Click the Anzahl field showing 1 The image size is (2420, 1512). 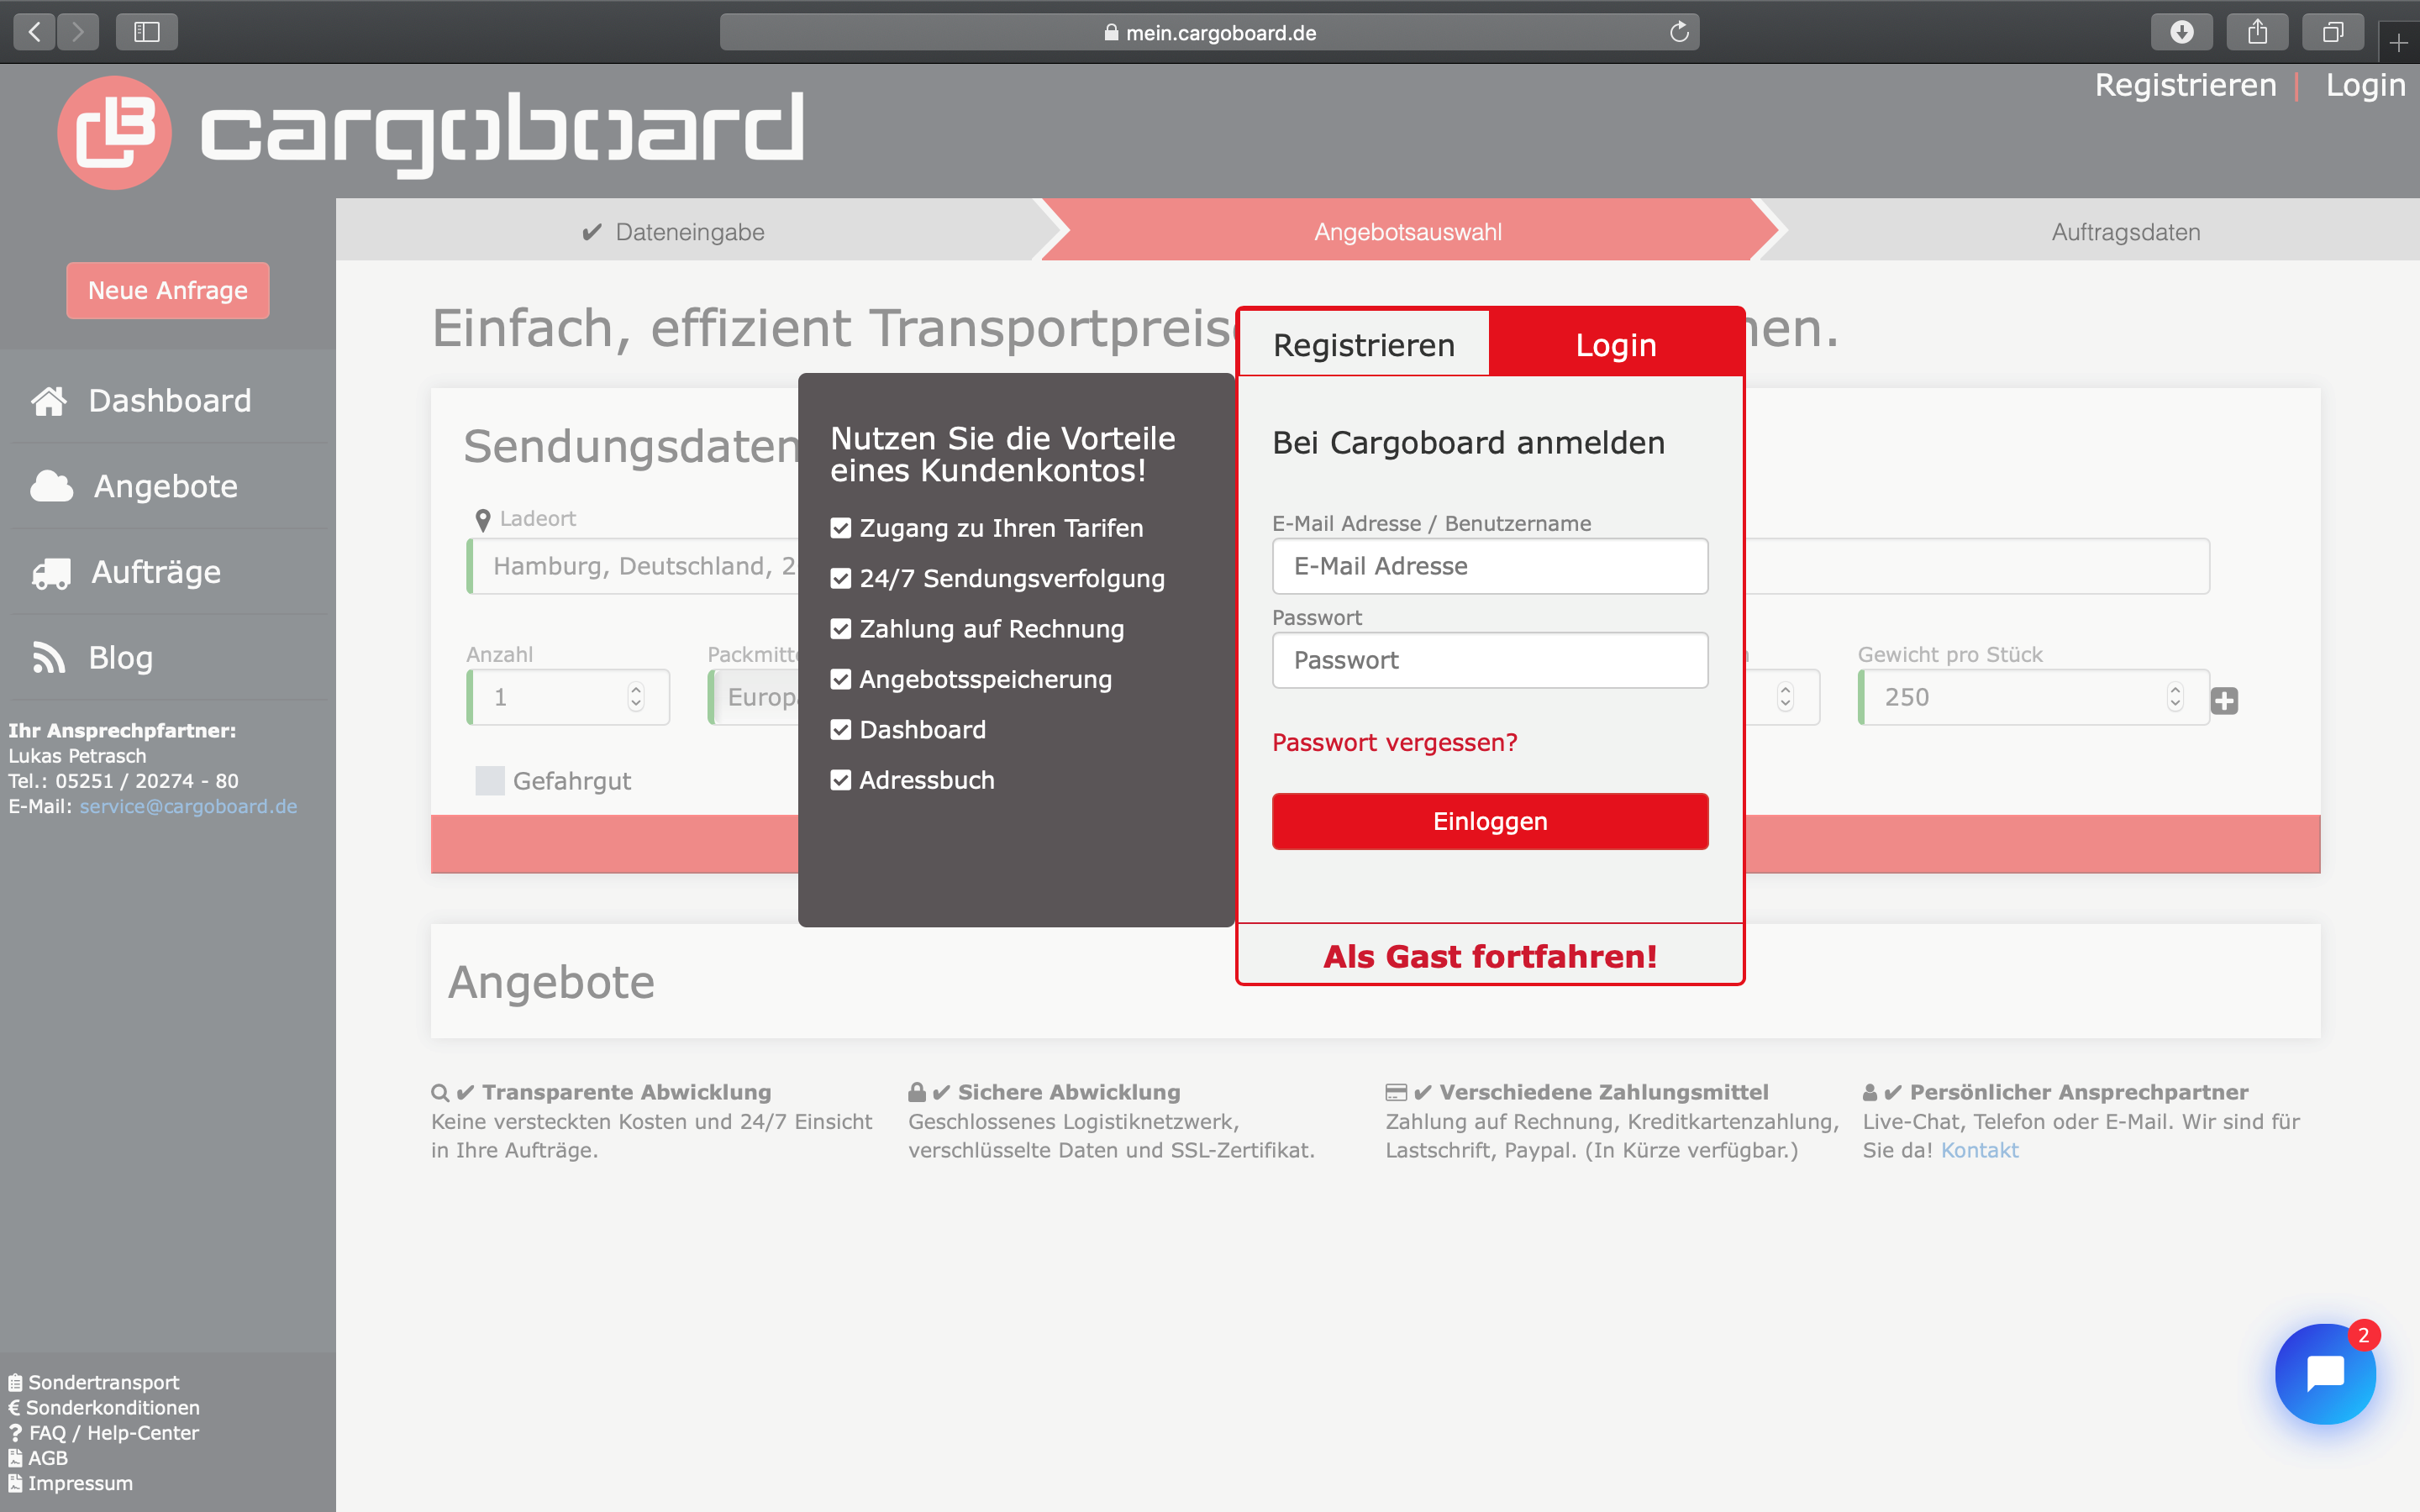coord(567,697)
